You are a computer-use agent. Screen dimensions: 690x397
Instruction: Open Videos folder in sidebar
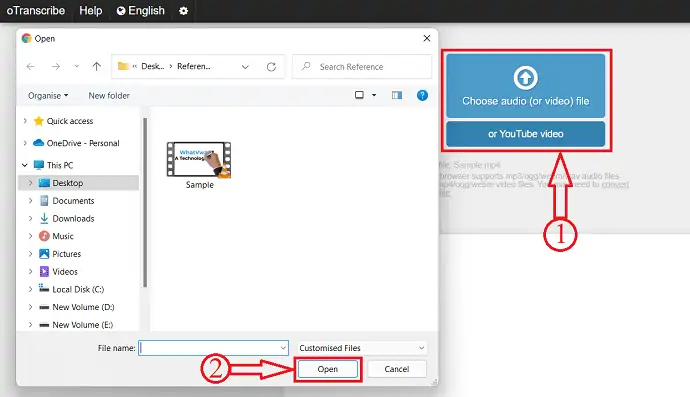click(x=65, y=272)
